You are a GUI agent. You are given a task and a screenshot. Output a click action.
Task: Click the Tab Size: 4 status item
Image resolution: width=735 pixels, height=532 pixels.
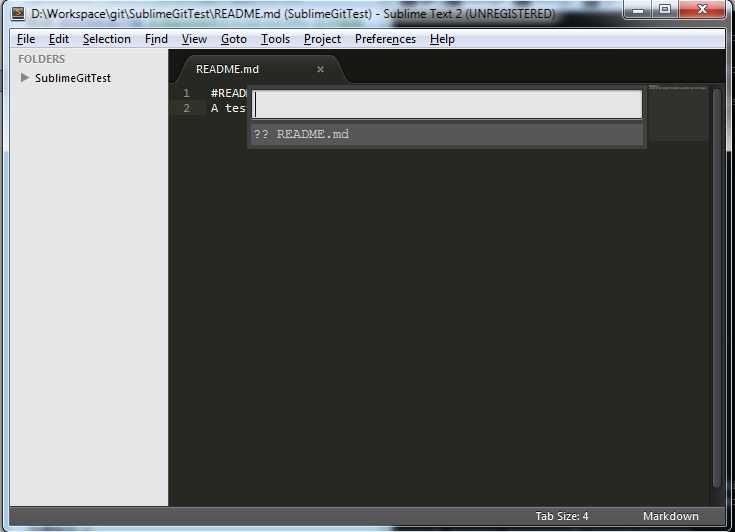[562, 516]
